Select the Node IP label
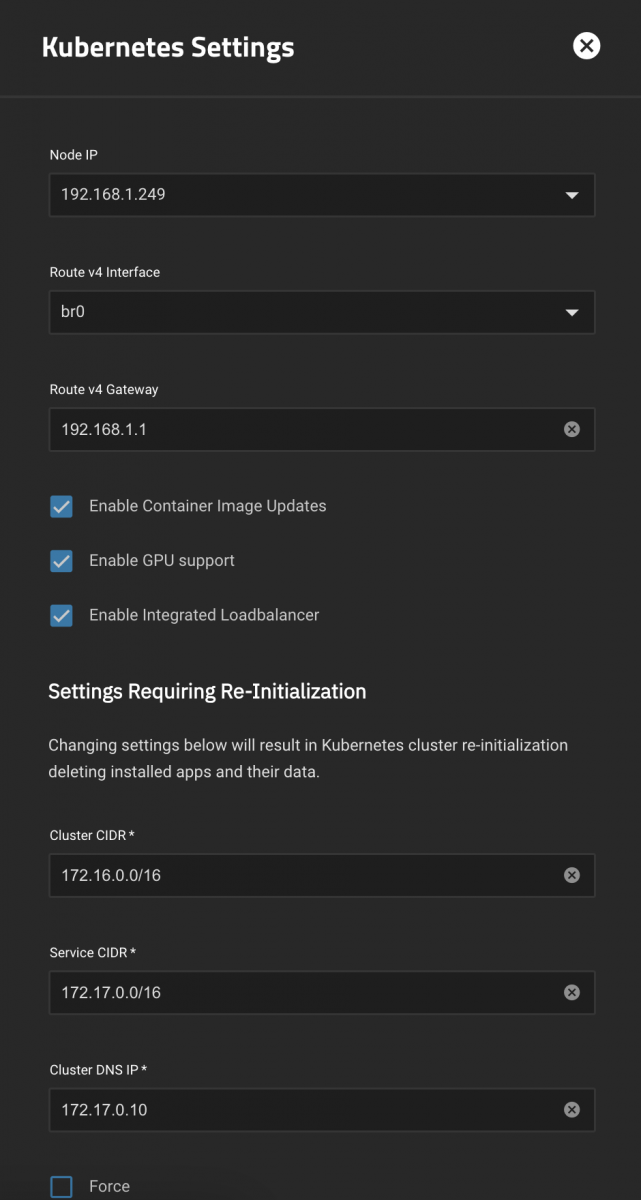The height and width of the screenshot is (1200, 641). [74, 155]
